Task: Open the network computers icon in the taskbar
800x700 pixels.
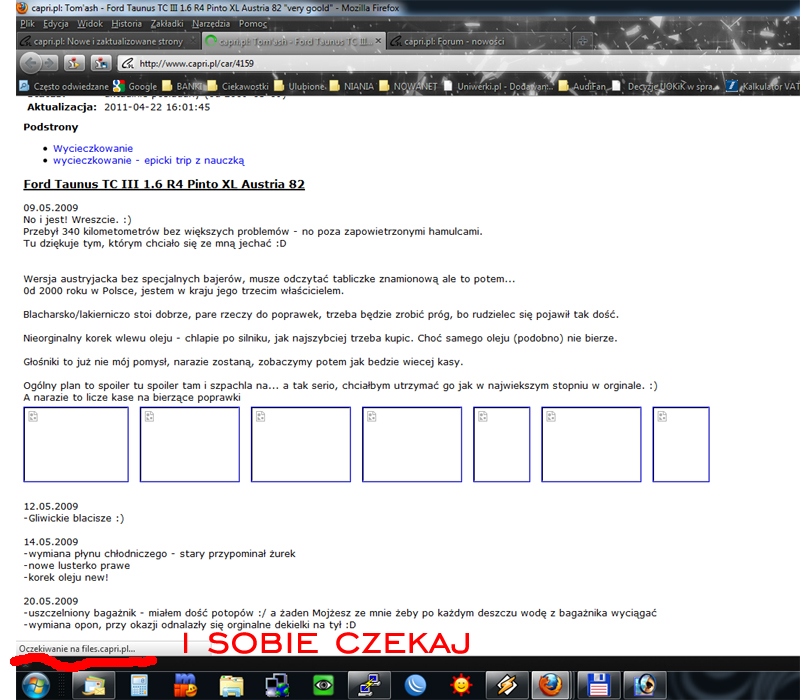Action: coord(277,685)
